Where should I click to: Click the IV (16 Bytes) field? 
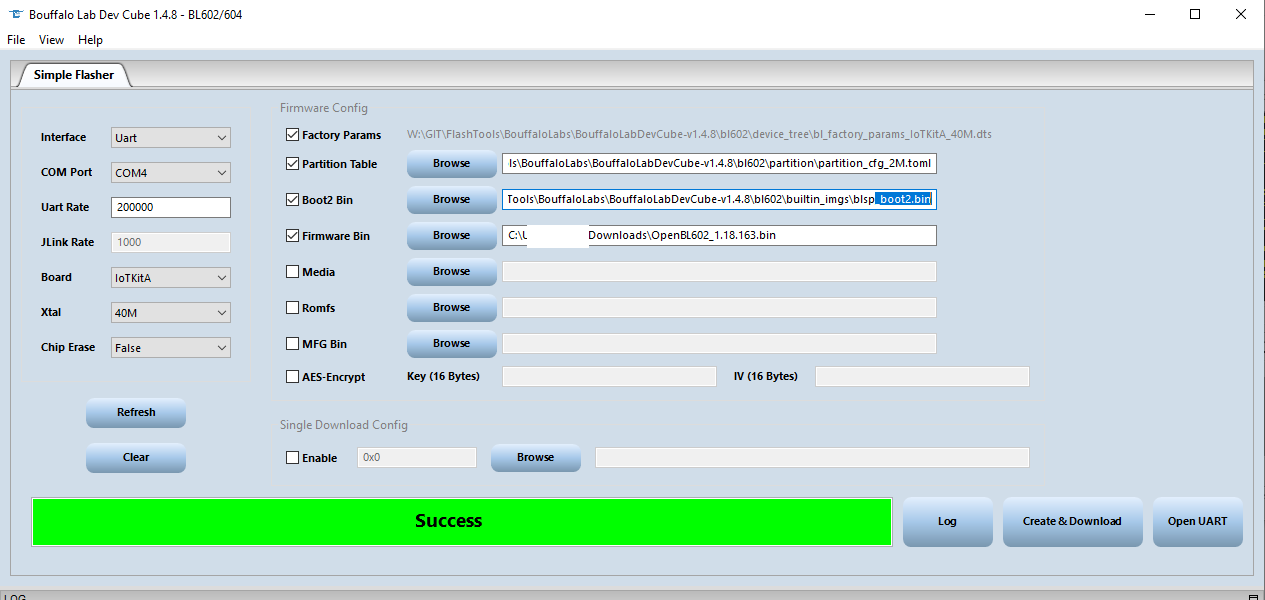[x=922, y=377]
